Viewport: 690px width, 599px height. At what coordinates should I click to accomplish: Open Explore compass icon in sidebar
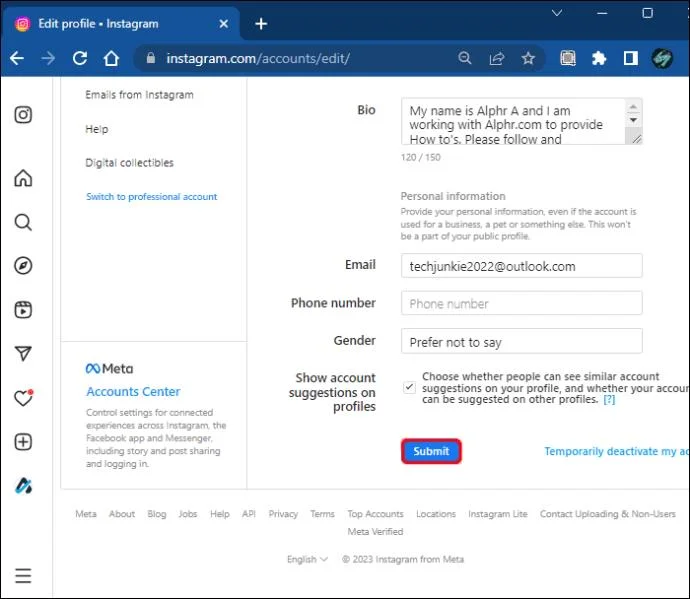tap(23, 266)
